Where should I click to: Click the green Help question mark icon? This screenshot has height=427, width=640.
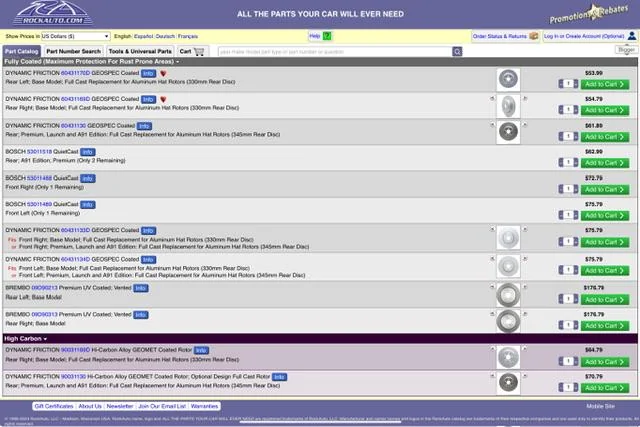click(327, 36)
